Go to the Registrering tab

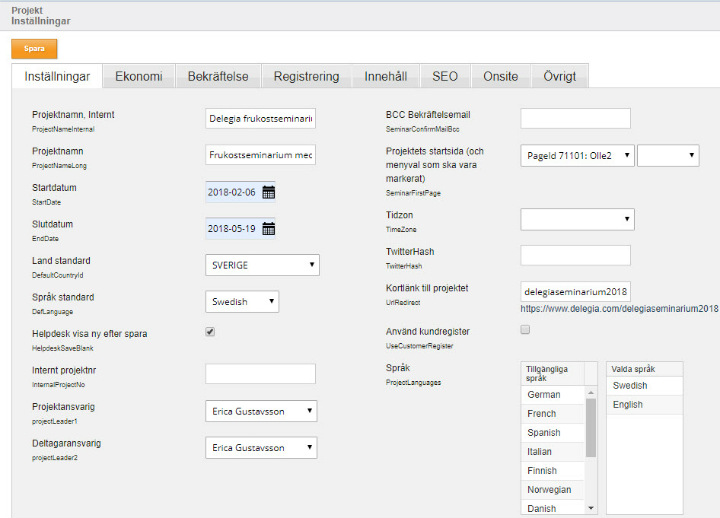click(306, 76)
